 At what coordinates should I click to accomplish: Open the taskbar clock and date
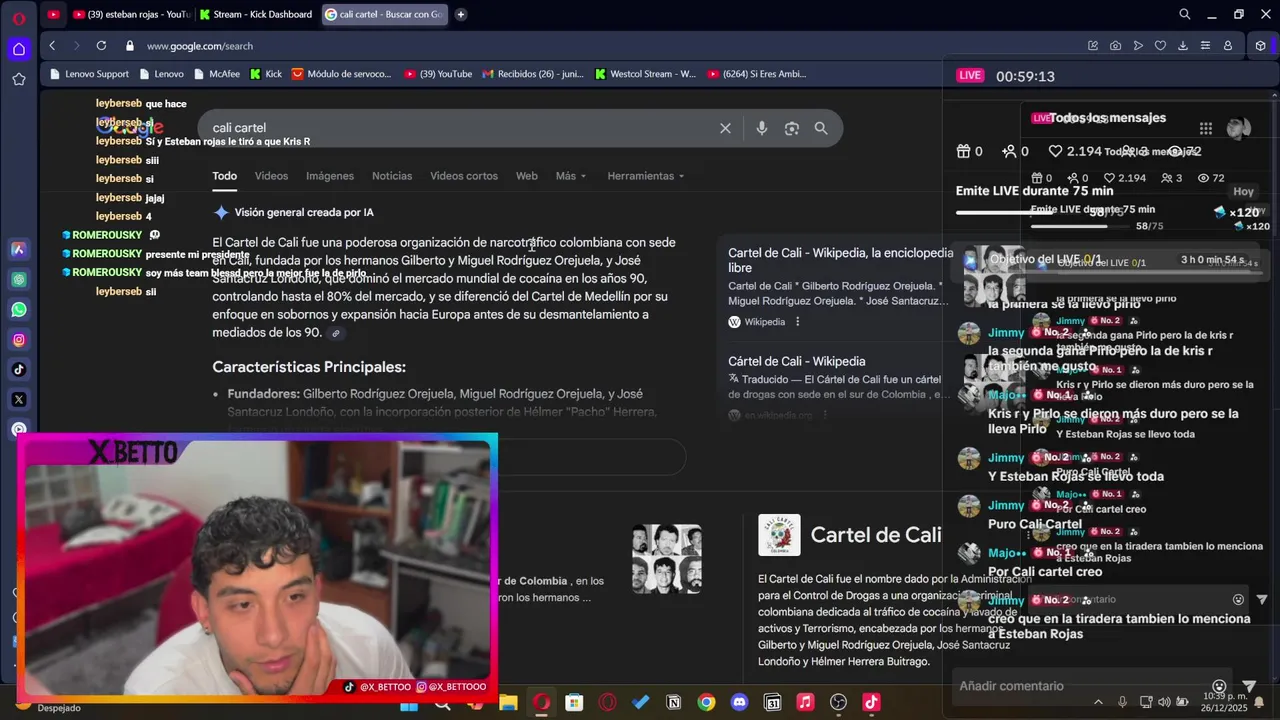(x=1224, y=701)
